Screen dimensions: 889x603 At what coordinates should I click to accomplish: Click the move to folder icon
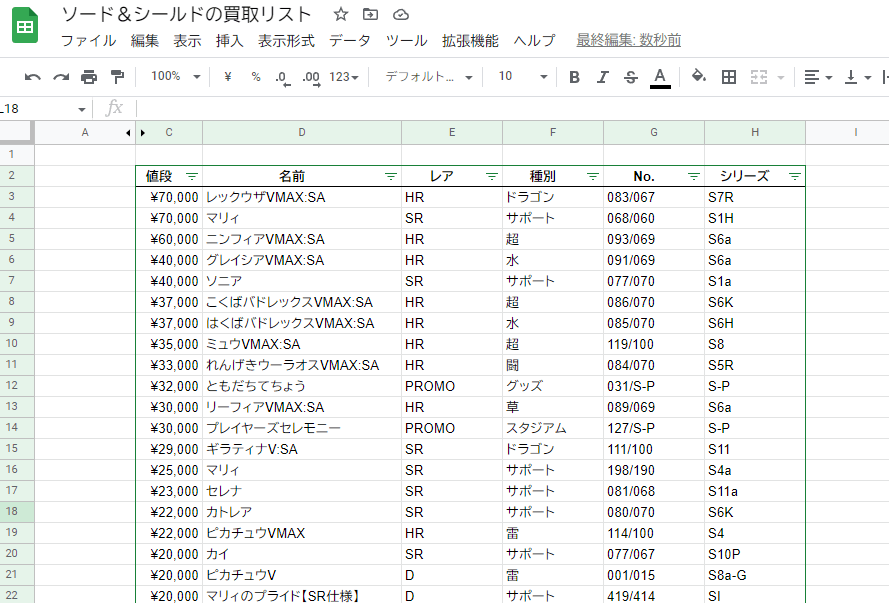pyautogui.click(x=370, y=14)
